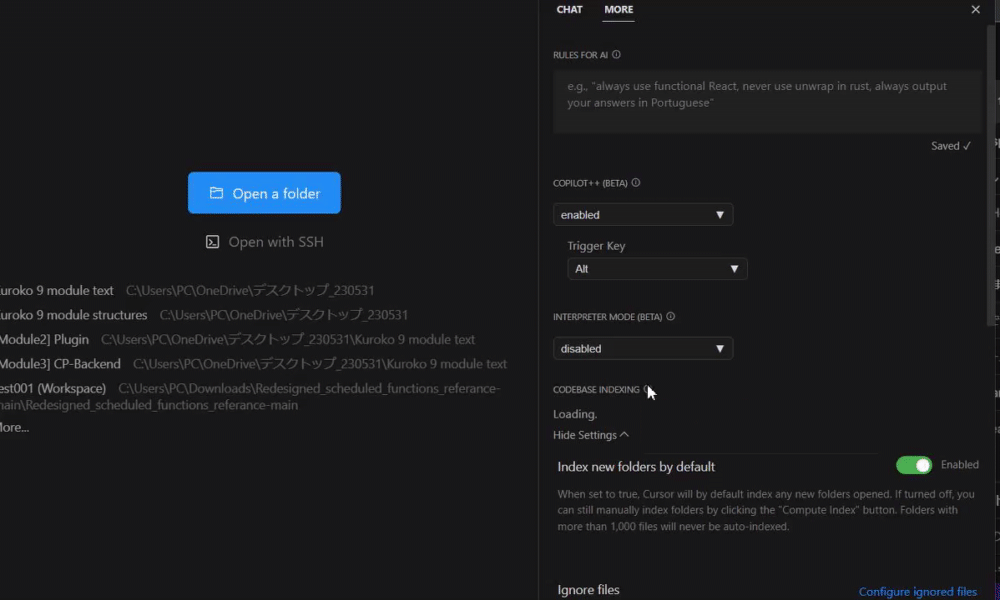This screenshot has width=1000, height=600.
Task: Toggle Index new folders by default switch
Action: coord(914,465)
